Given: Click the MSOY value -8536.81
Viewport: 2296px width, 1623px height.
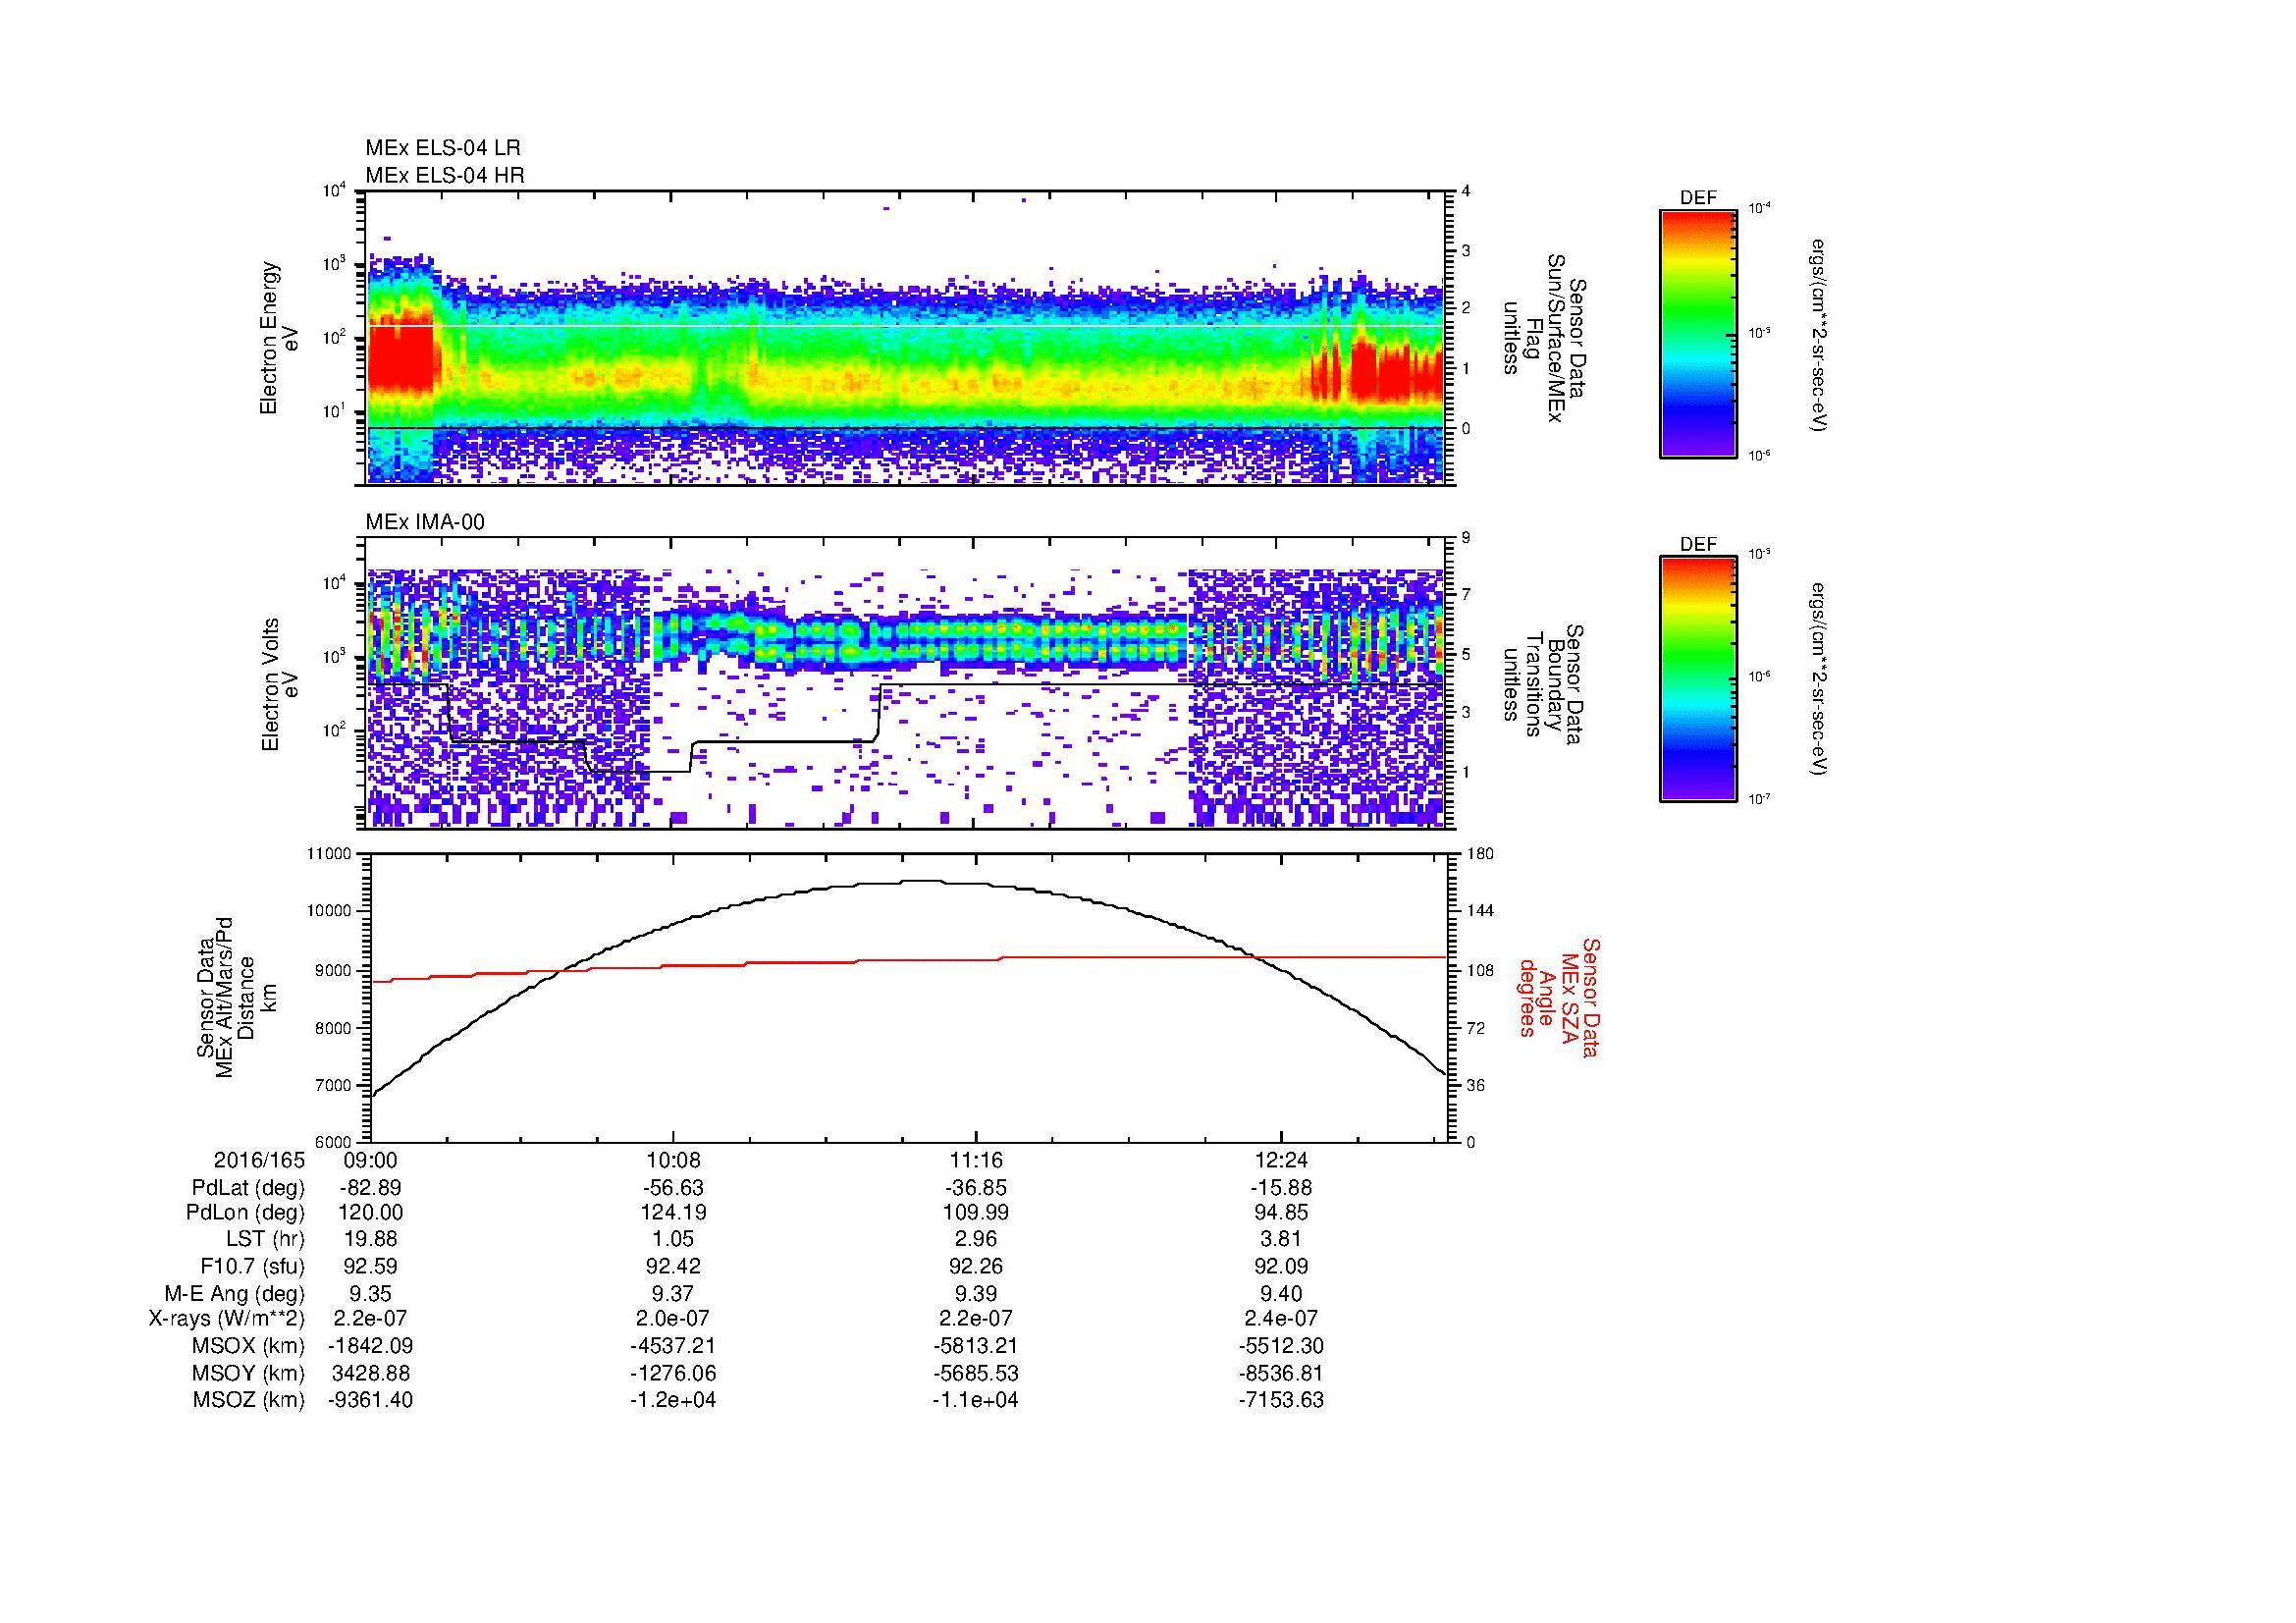Looking at the screenshot, I should coord(1281,1374).
